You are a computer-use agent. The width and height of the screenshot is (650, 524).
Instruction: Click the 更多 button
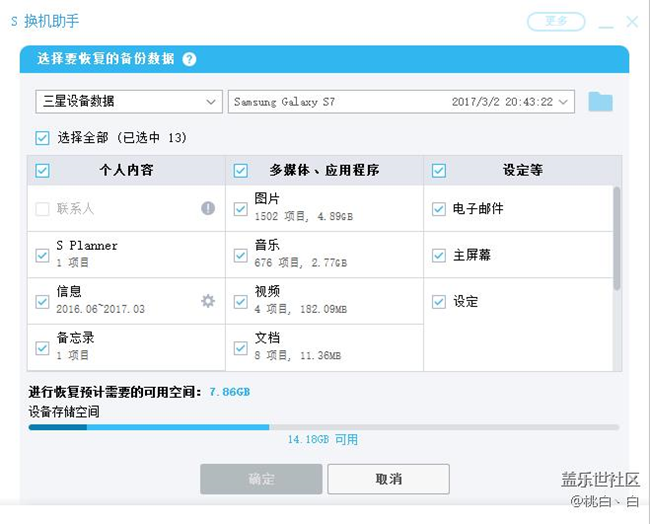[x=556, y=22]
